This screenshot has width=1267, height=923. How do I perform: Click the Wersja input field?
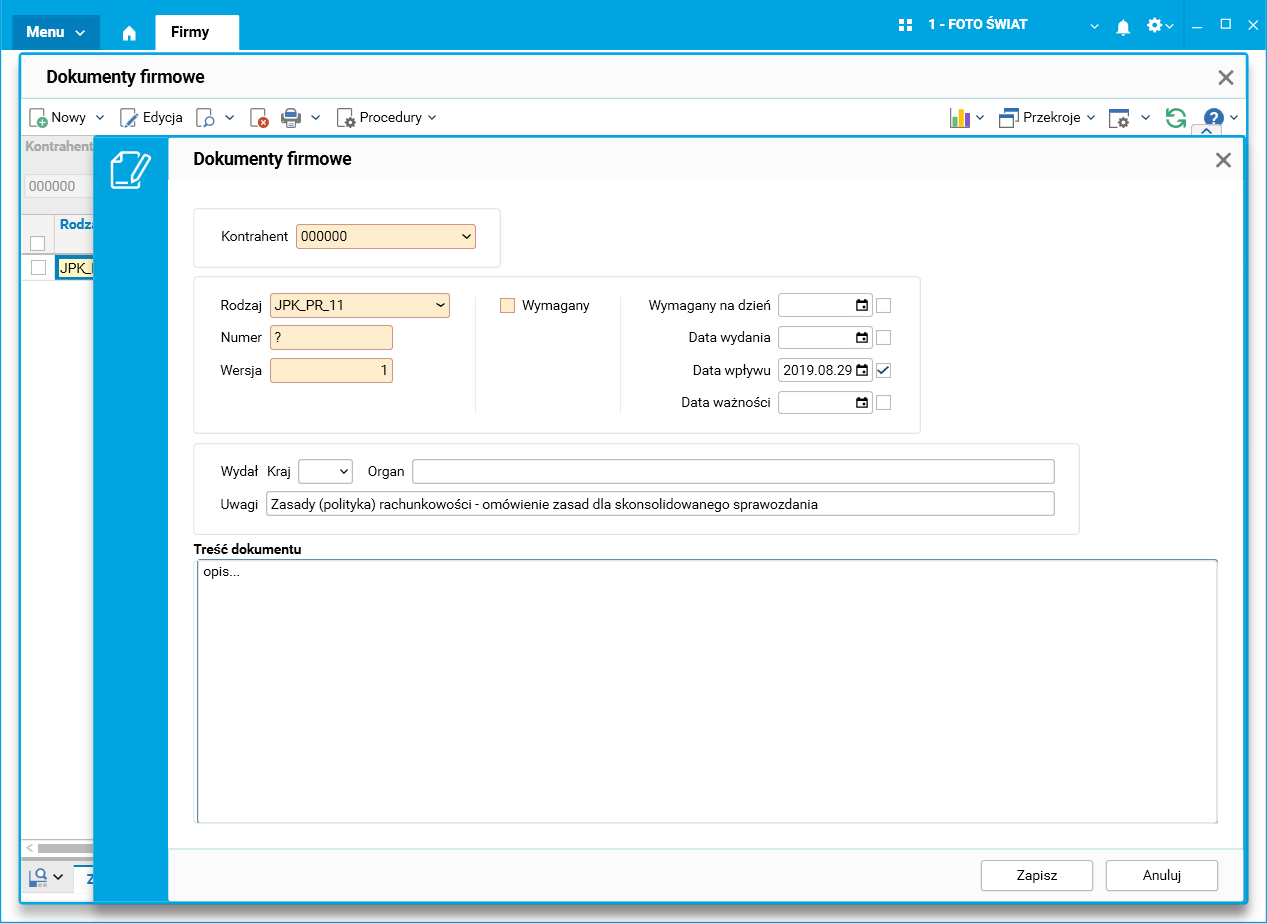331,371
